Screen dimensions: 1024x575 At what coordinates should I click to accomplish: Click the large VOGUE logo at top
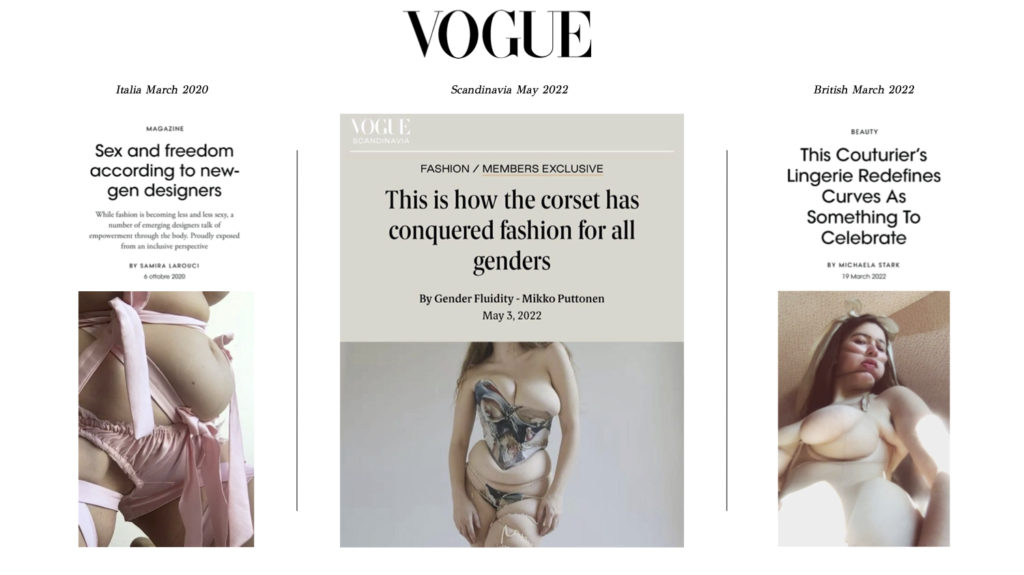[x=498, y=35]
